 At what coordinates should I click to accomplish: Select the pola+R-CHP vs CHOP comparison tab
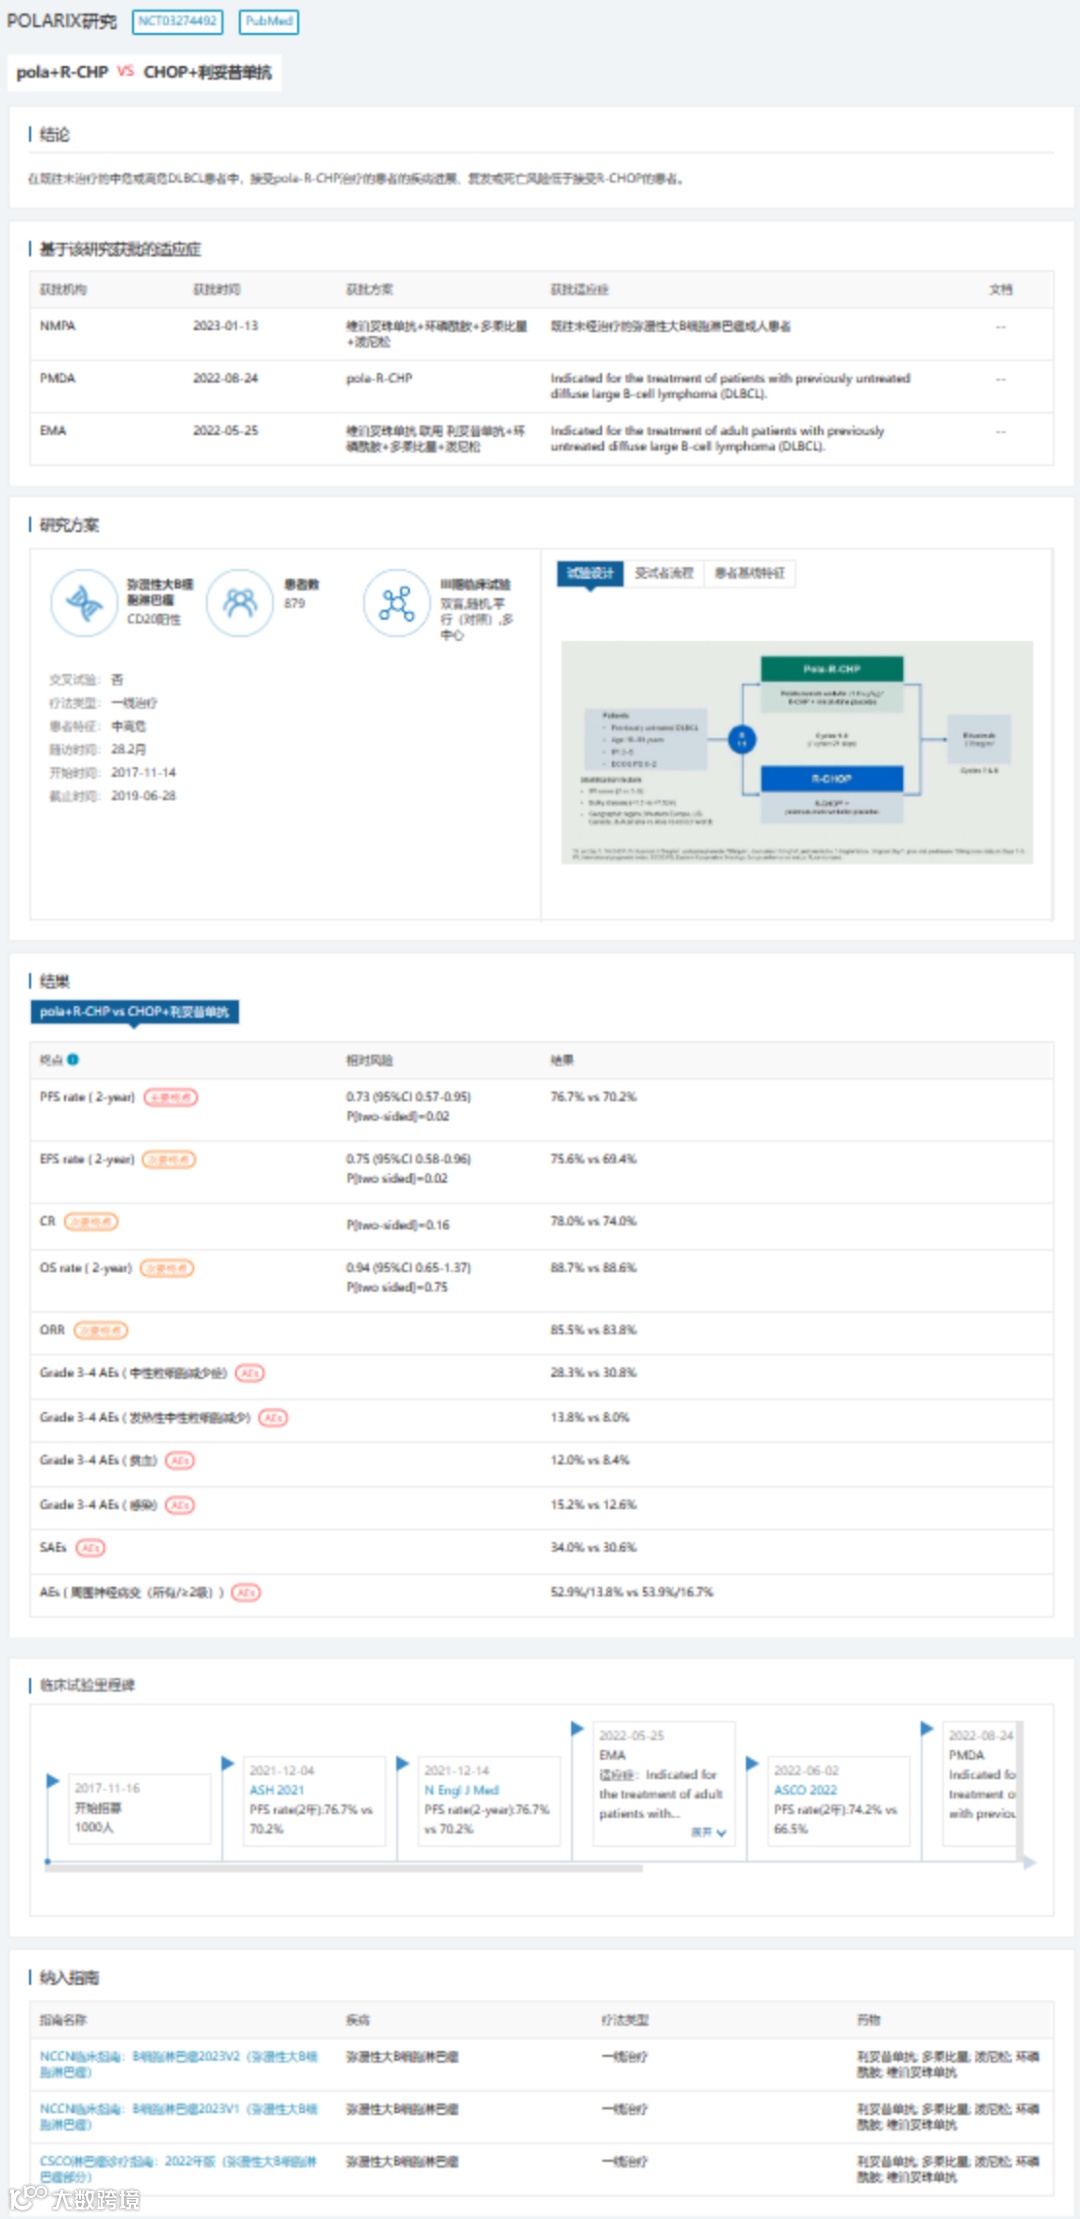pyautogui.click(x=144, y=72)
